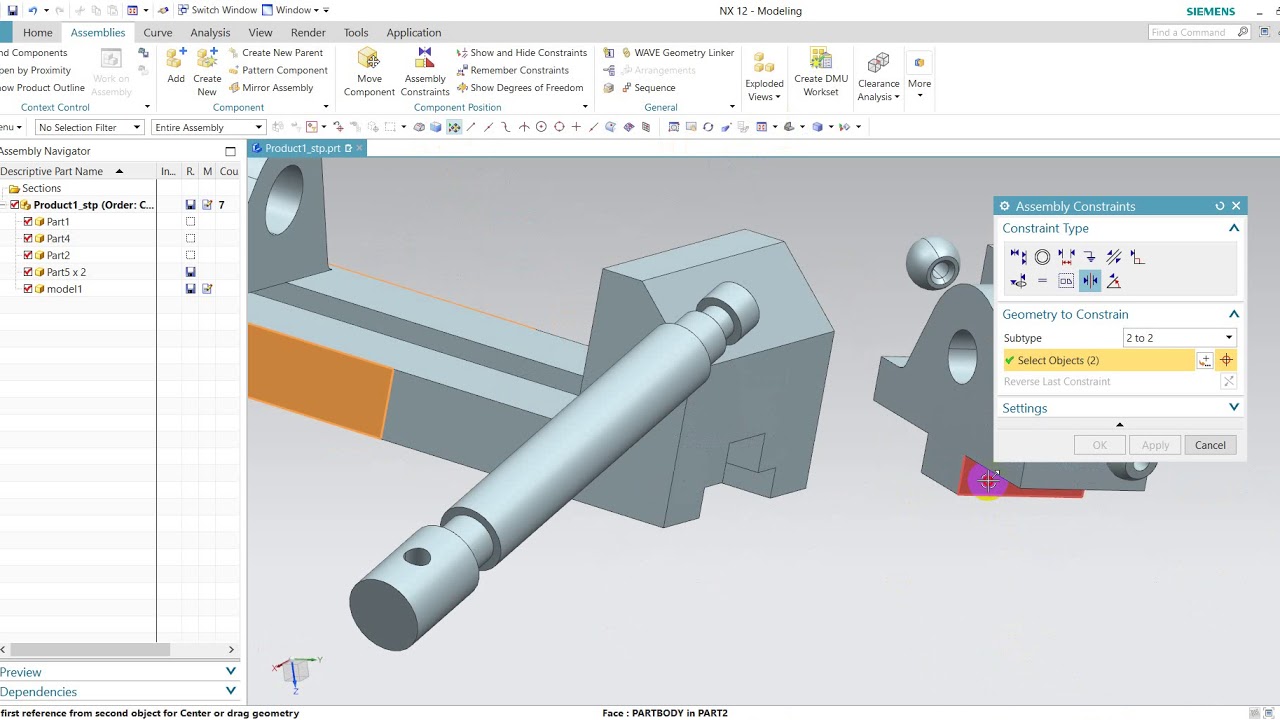The width and height of the screenshot is (1280, 720).
Task: Choose the Bond constraint type icon
Action: 1066,281
